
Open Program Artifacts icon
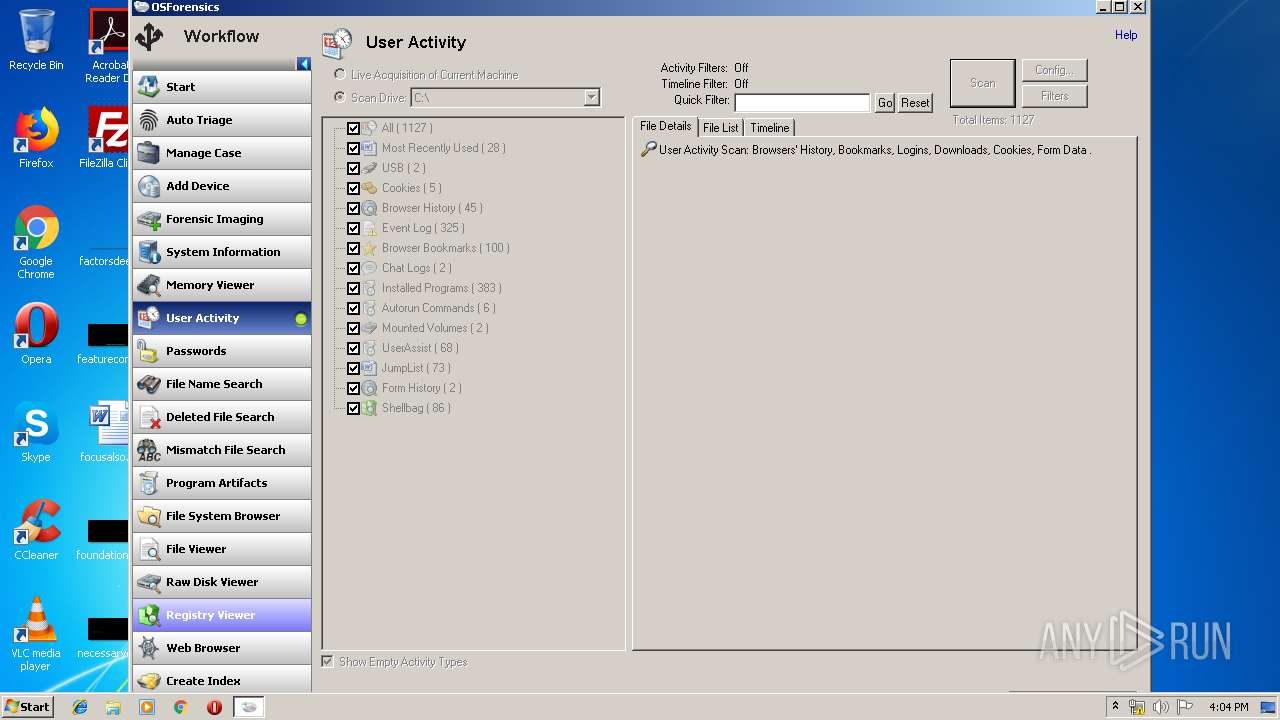click(x=149, y=483)
